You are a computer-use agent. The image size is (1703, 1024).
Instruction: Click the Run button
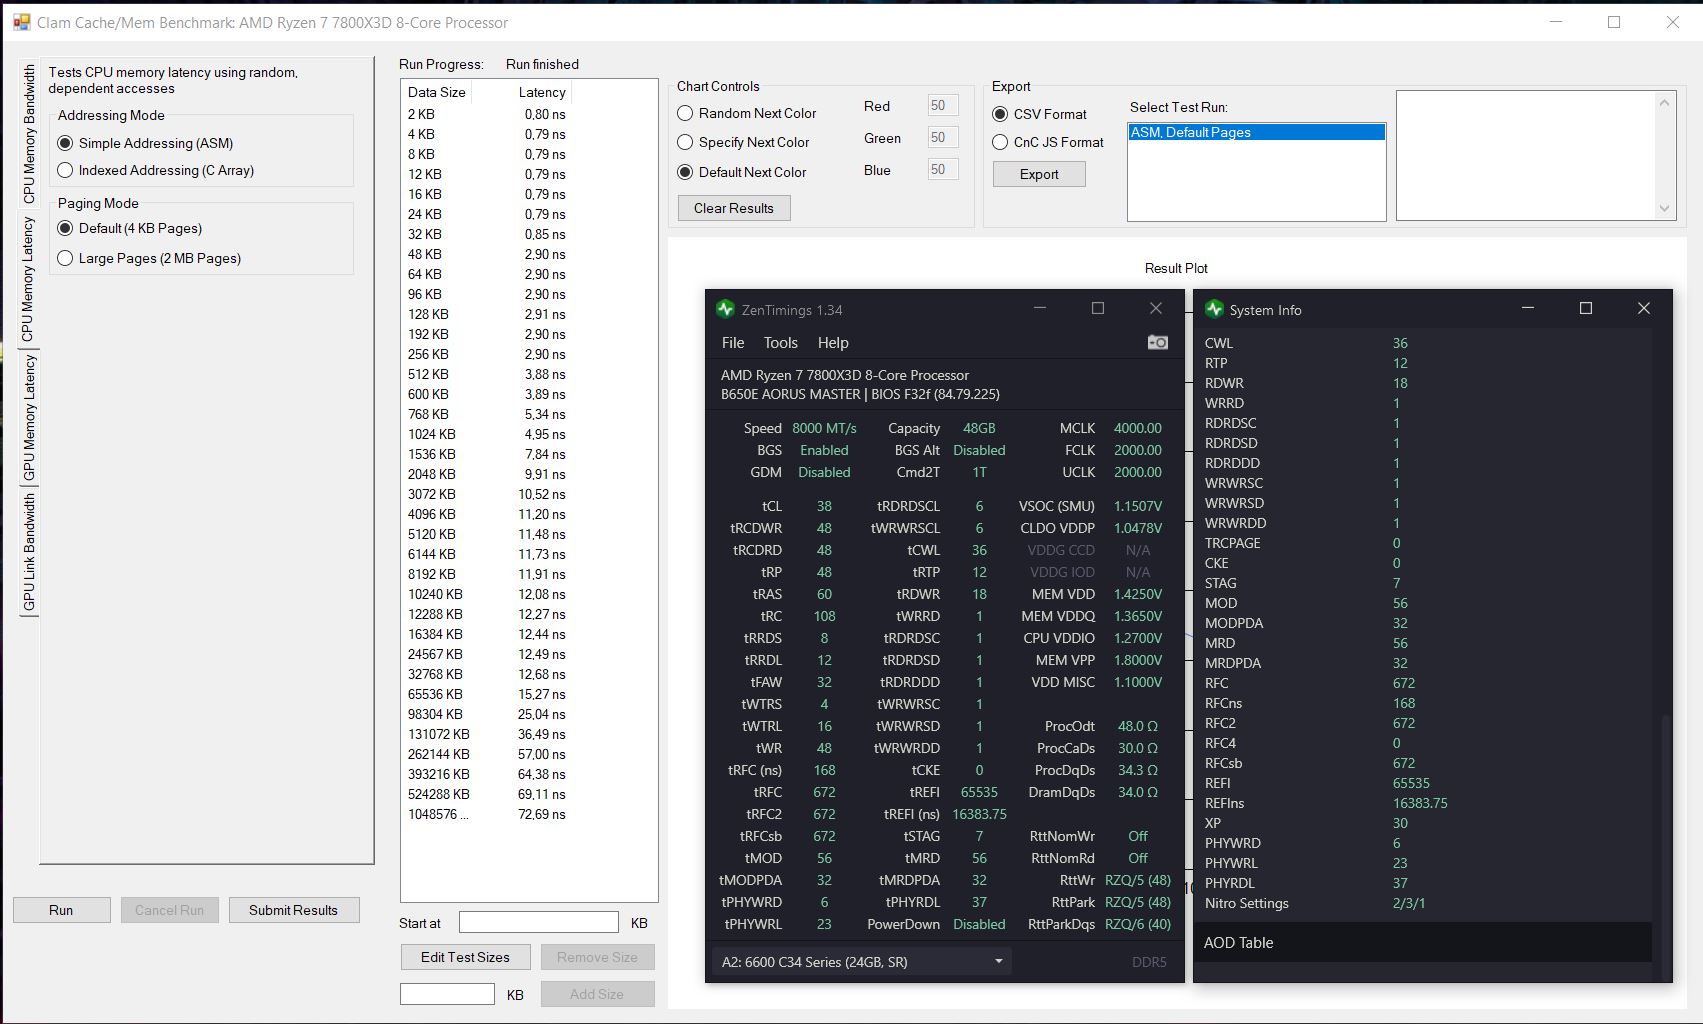[x=61, y=910]
